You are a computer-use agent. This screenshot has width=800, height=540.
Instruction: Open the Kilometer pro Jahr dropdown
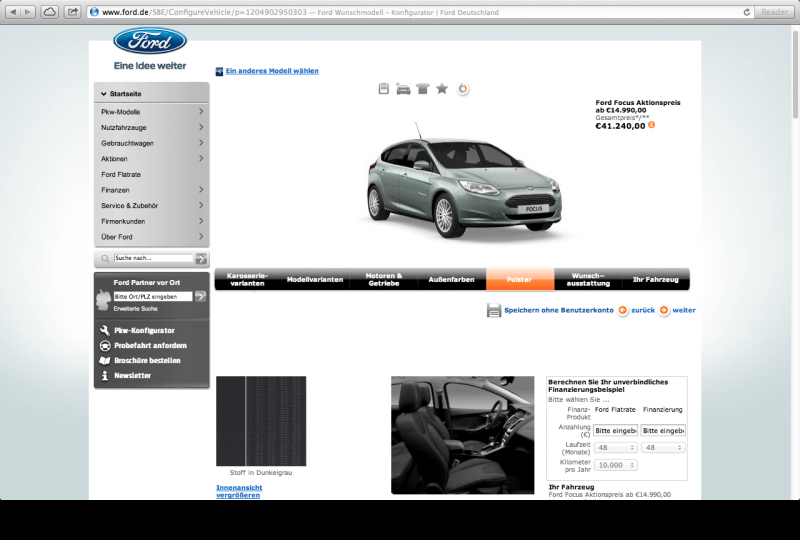[615, 465]
